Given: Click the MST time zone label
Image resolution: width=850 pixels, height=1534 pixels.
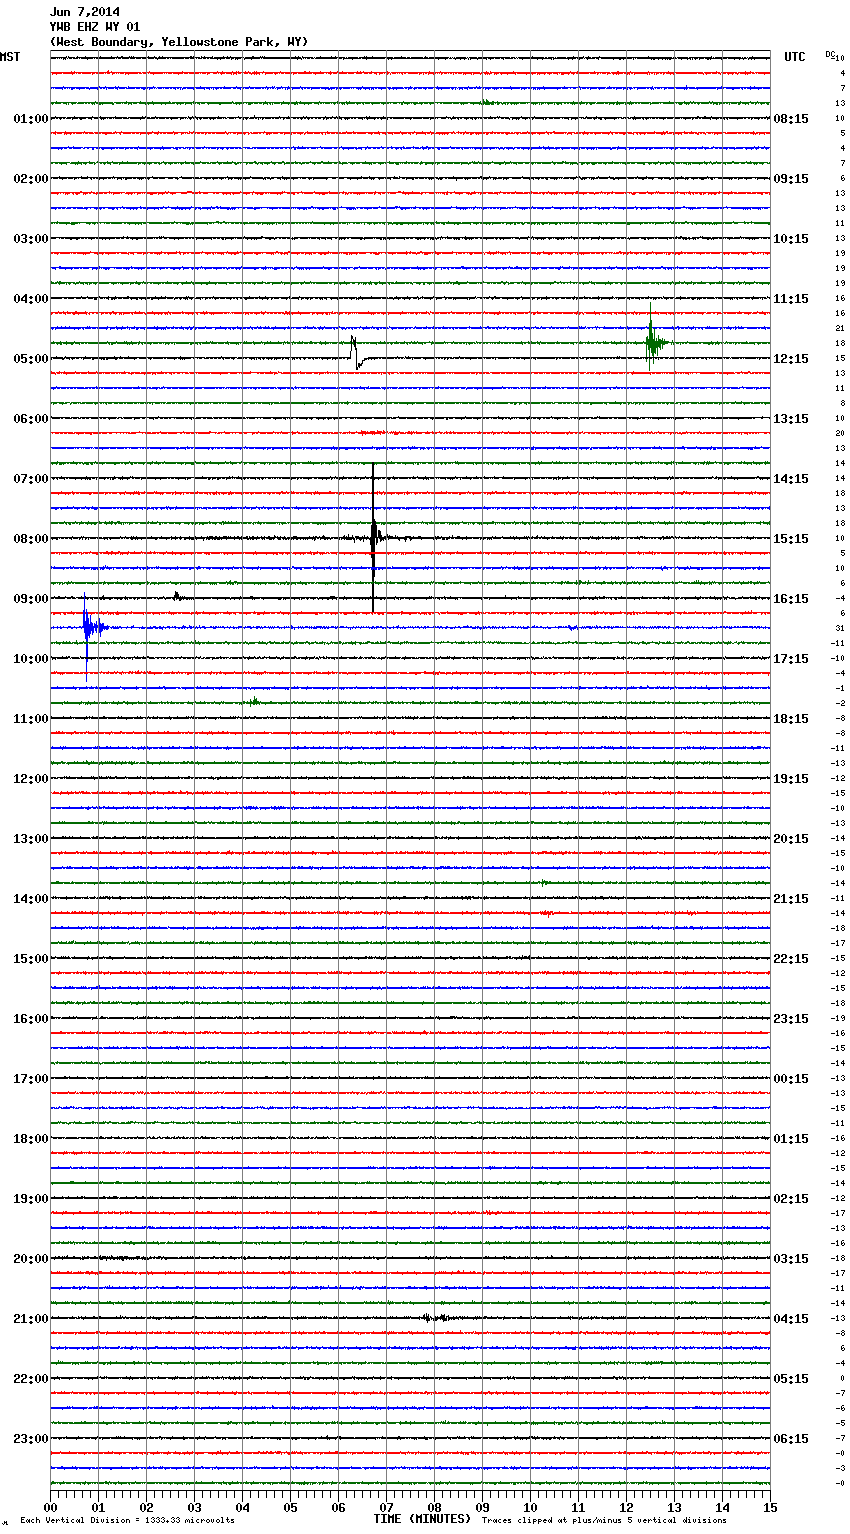Looking at the screenshot, I should (x=10, y=57).
